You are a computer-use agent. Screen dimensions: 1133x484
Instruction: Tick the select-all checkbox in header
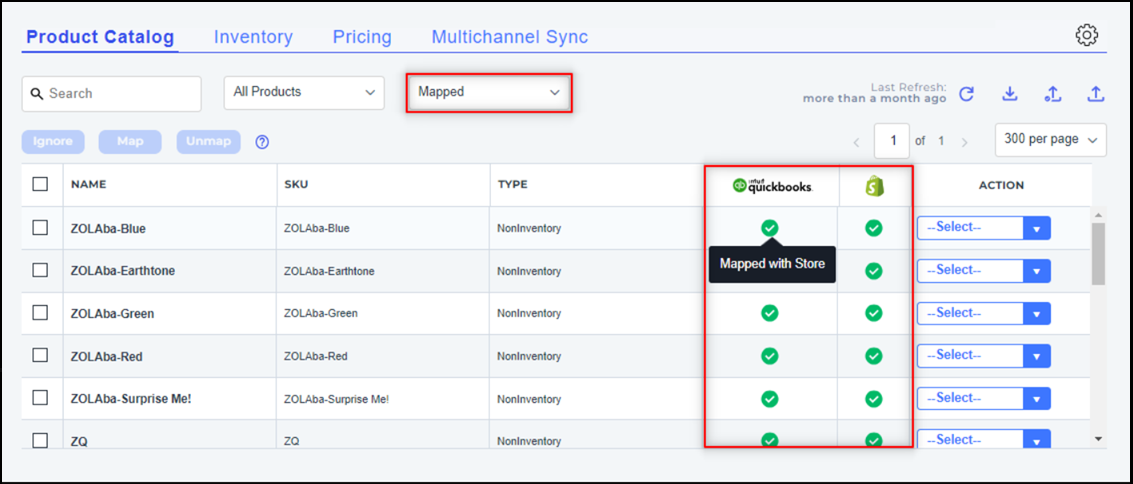coord(40,184)
